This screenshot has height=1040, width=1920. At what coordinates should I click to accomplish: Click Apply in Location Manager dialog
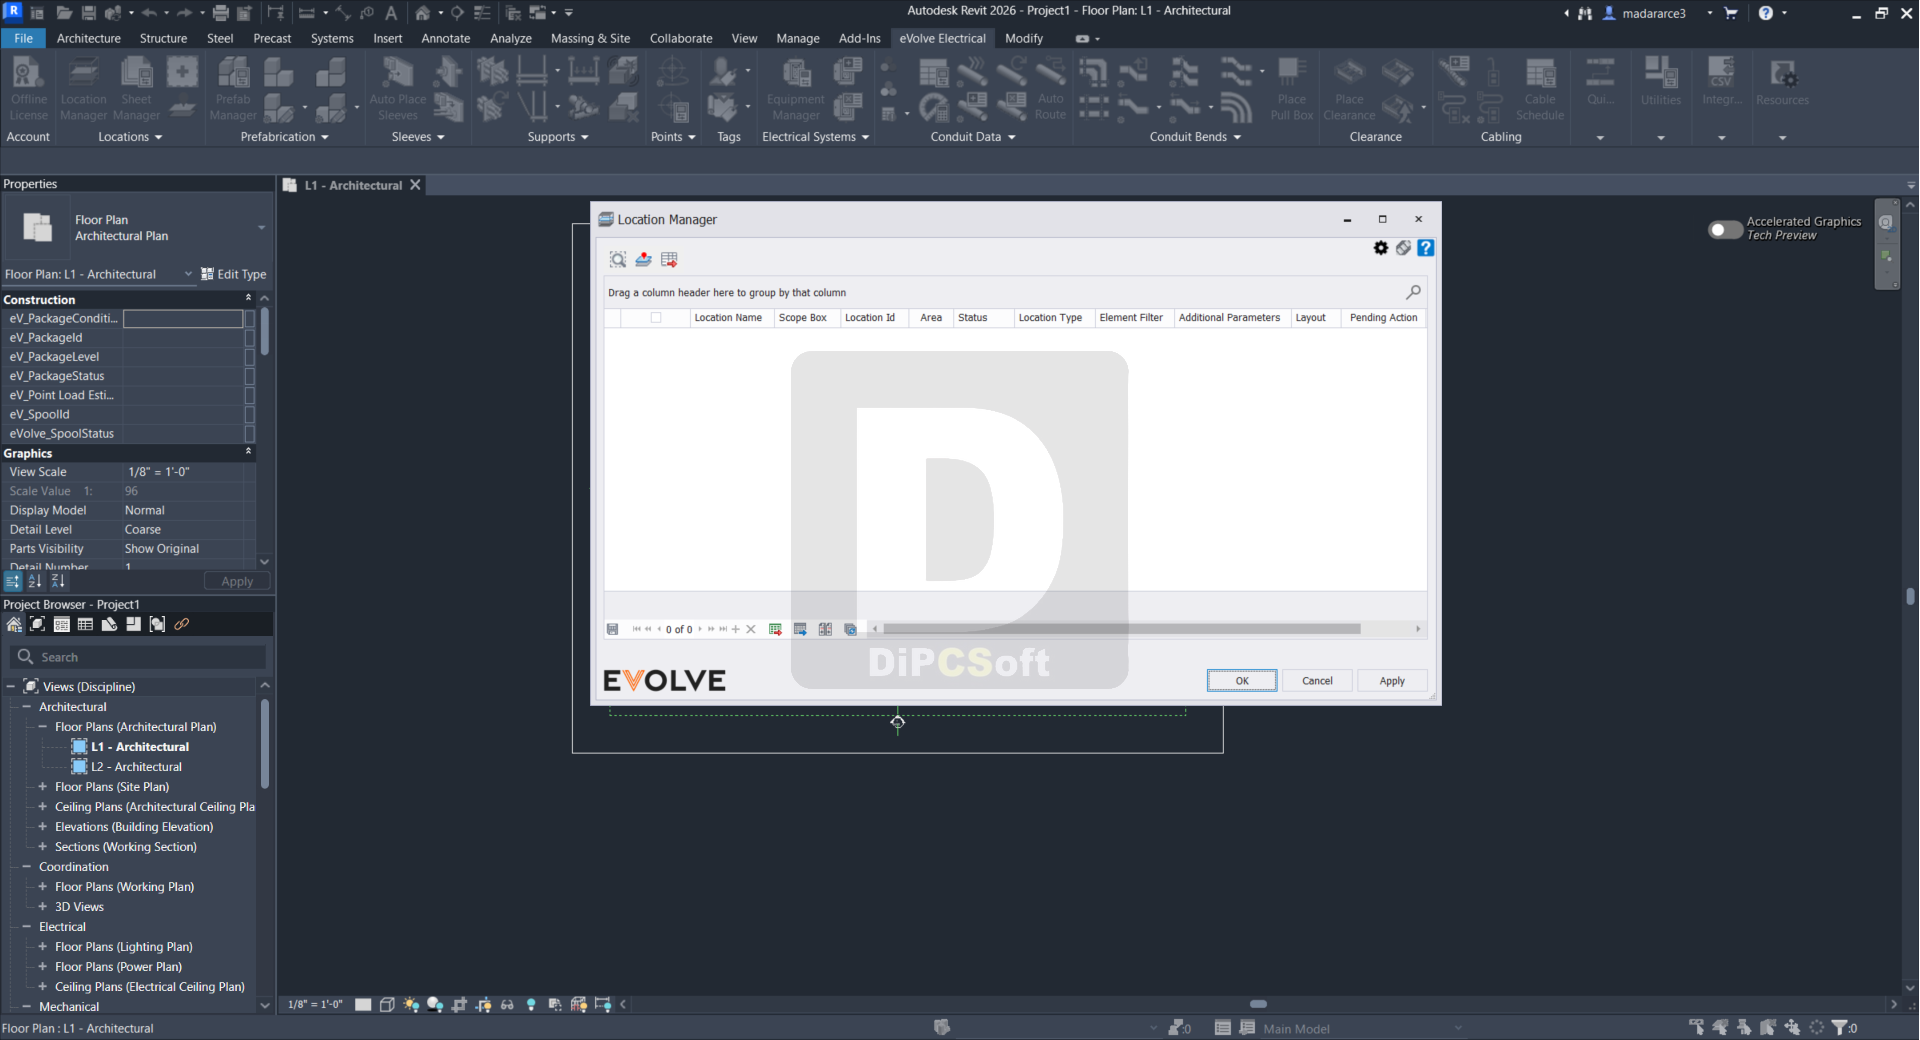[1392, 681]
